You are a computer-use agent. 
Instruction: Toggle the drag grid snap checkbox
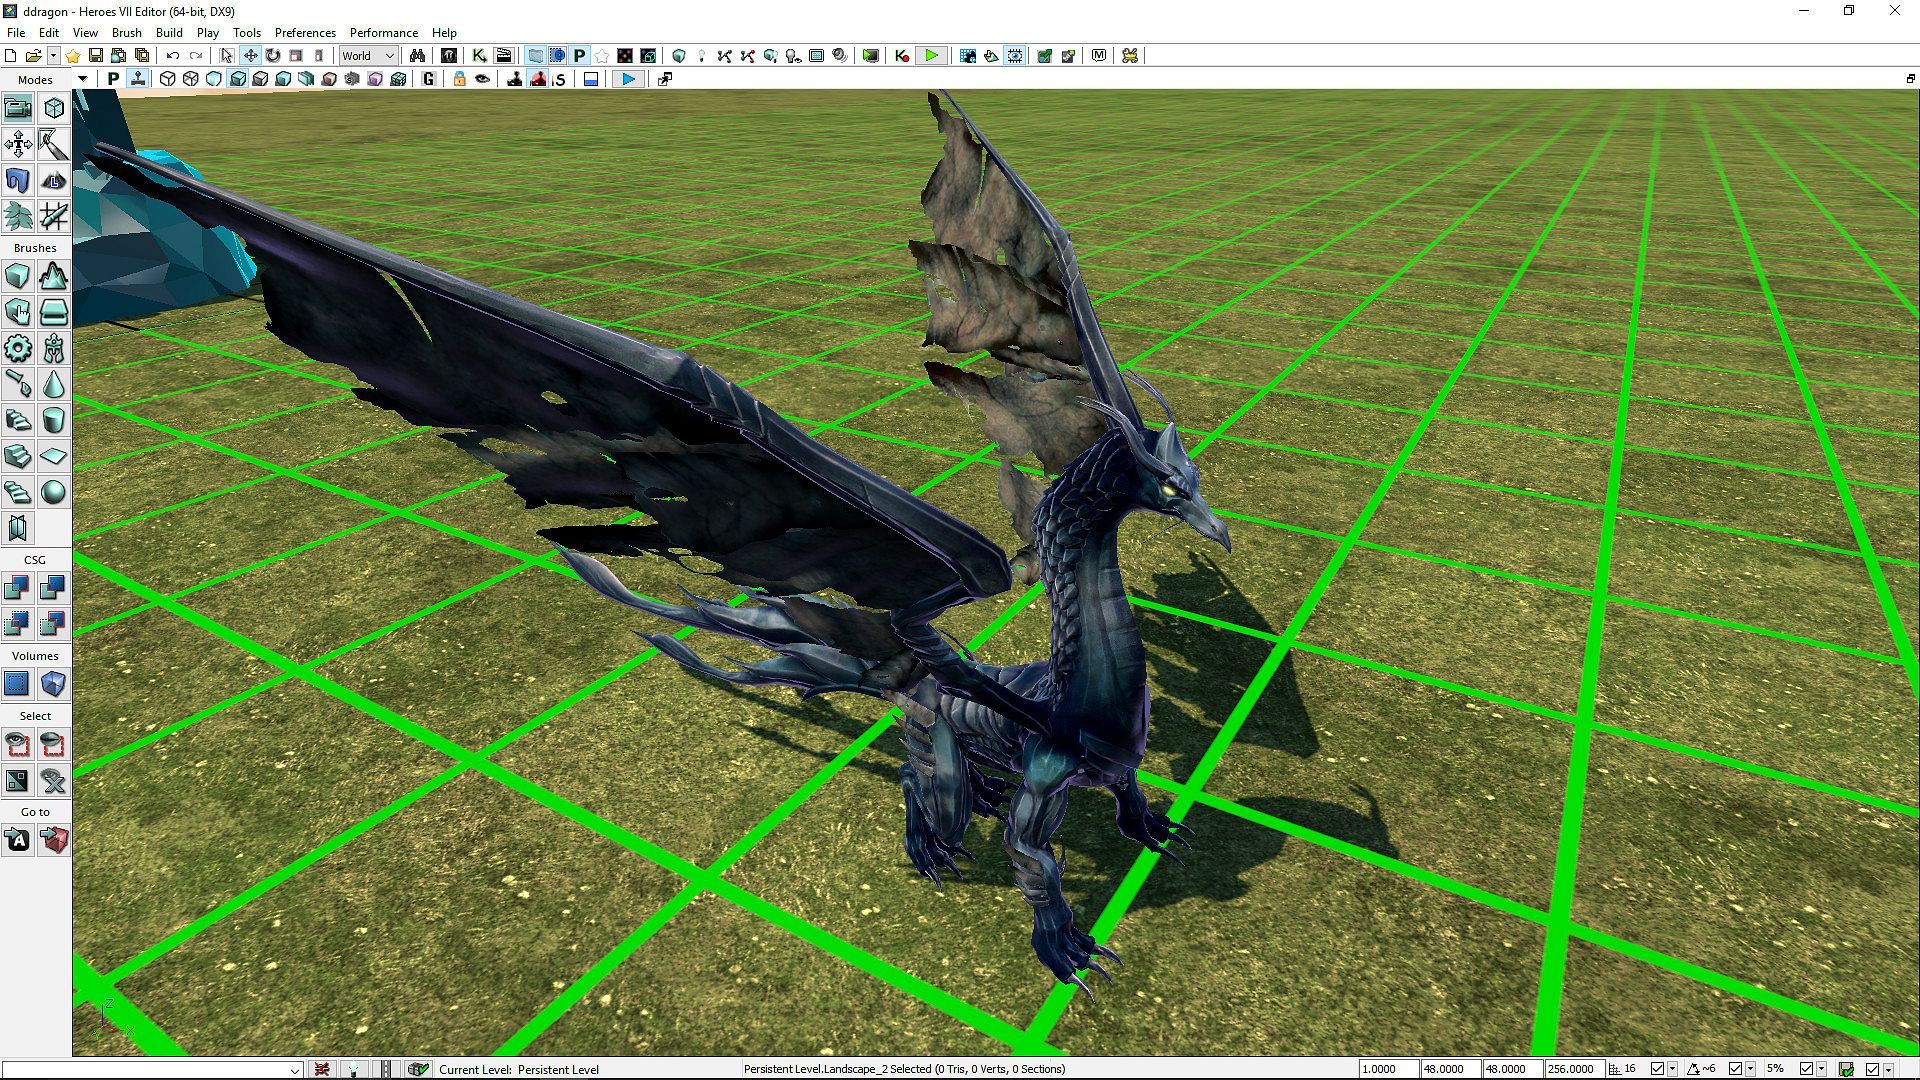pos(1657,1069)
